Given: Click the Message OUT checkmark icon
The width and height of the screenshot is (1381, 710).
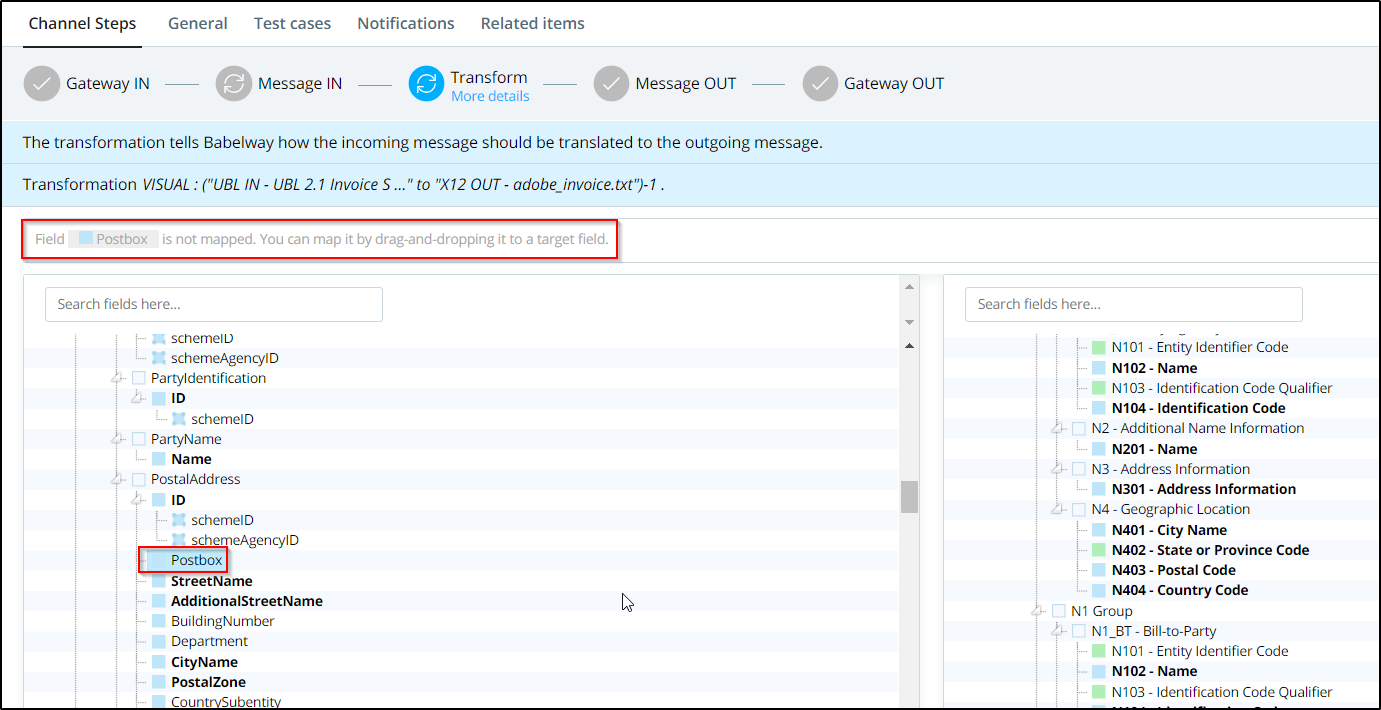Looking at the screenshot, I should 611,84.
